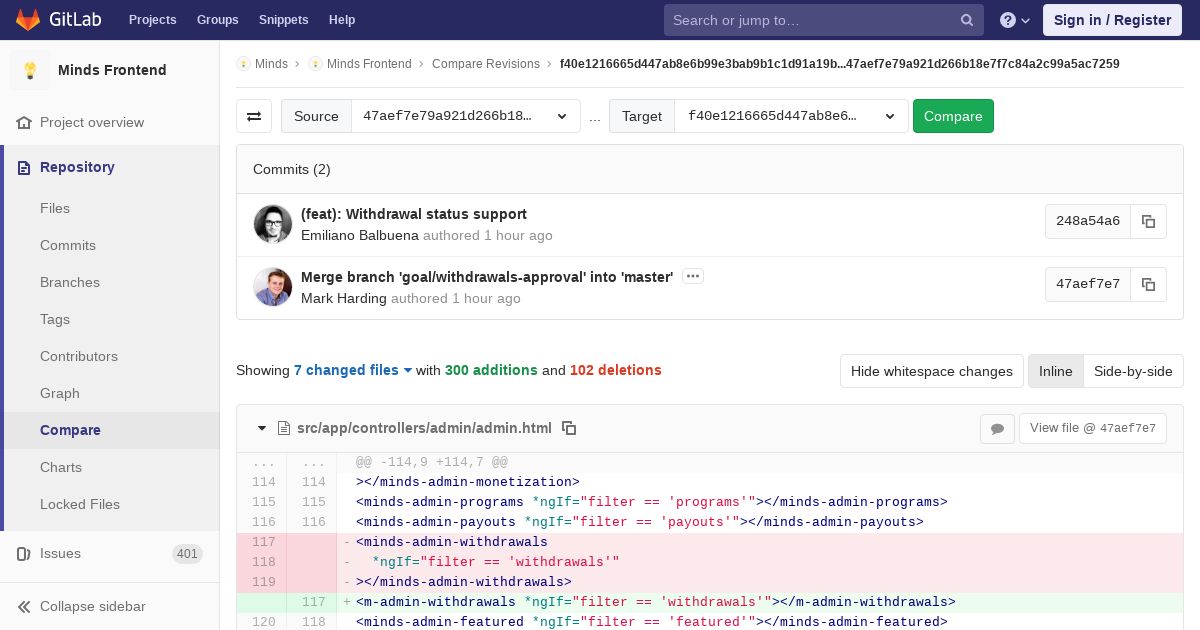Open the Target revision dropdown
This screenshot has height=630, width=1200.
tap(790, 116)
